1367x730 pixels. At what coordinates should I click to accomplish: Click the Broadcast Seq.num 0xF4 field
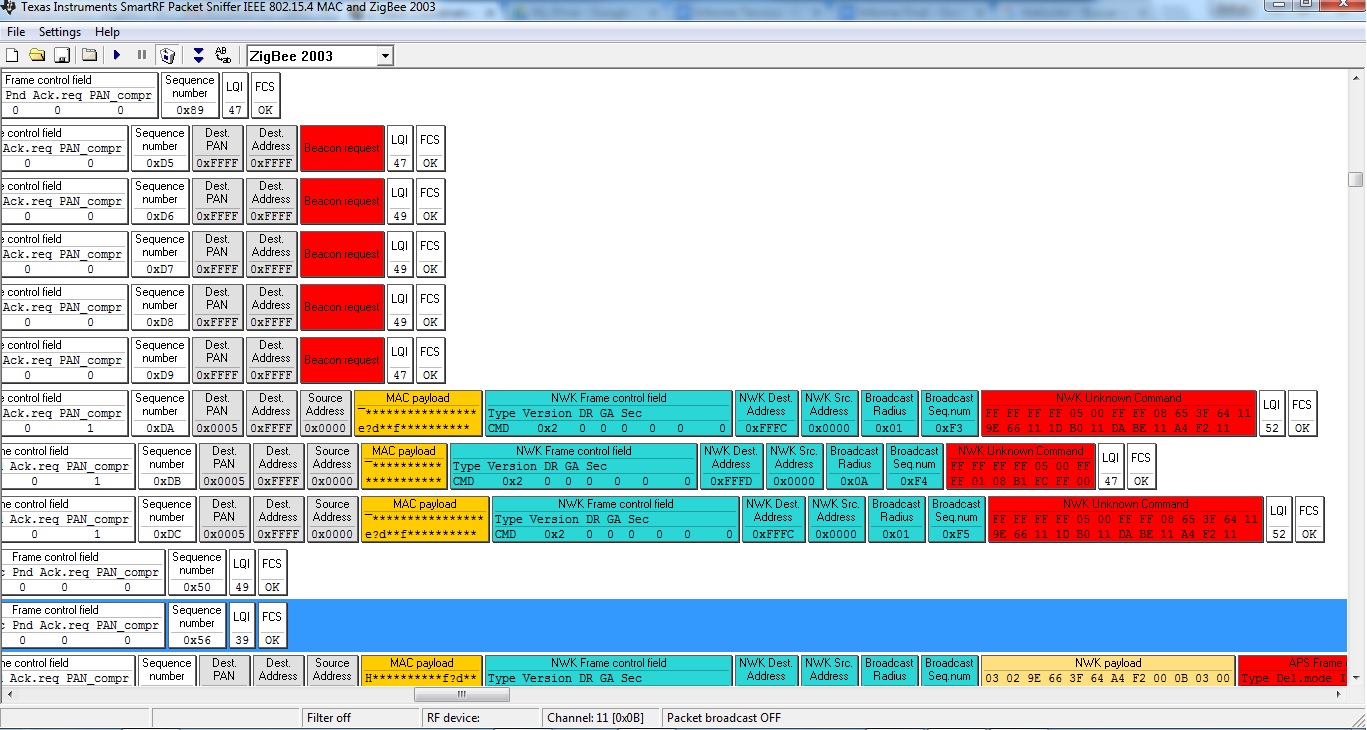coord(914,466)
